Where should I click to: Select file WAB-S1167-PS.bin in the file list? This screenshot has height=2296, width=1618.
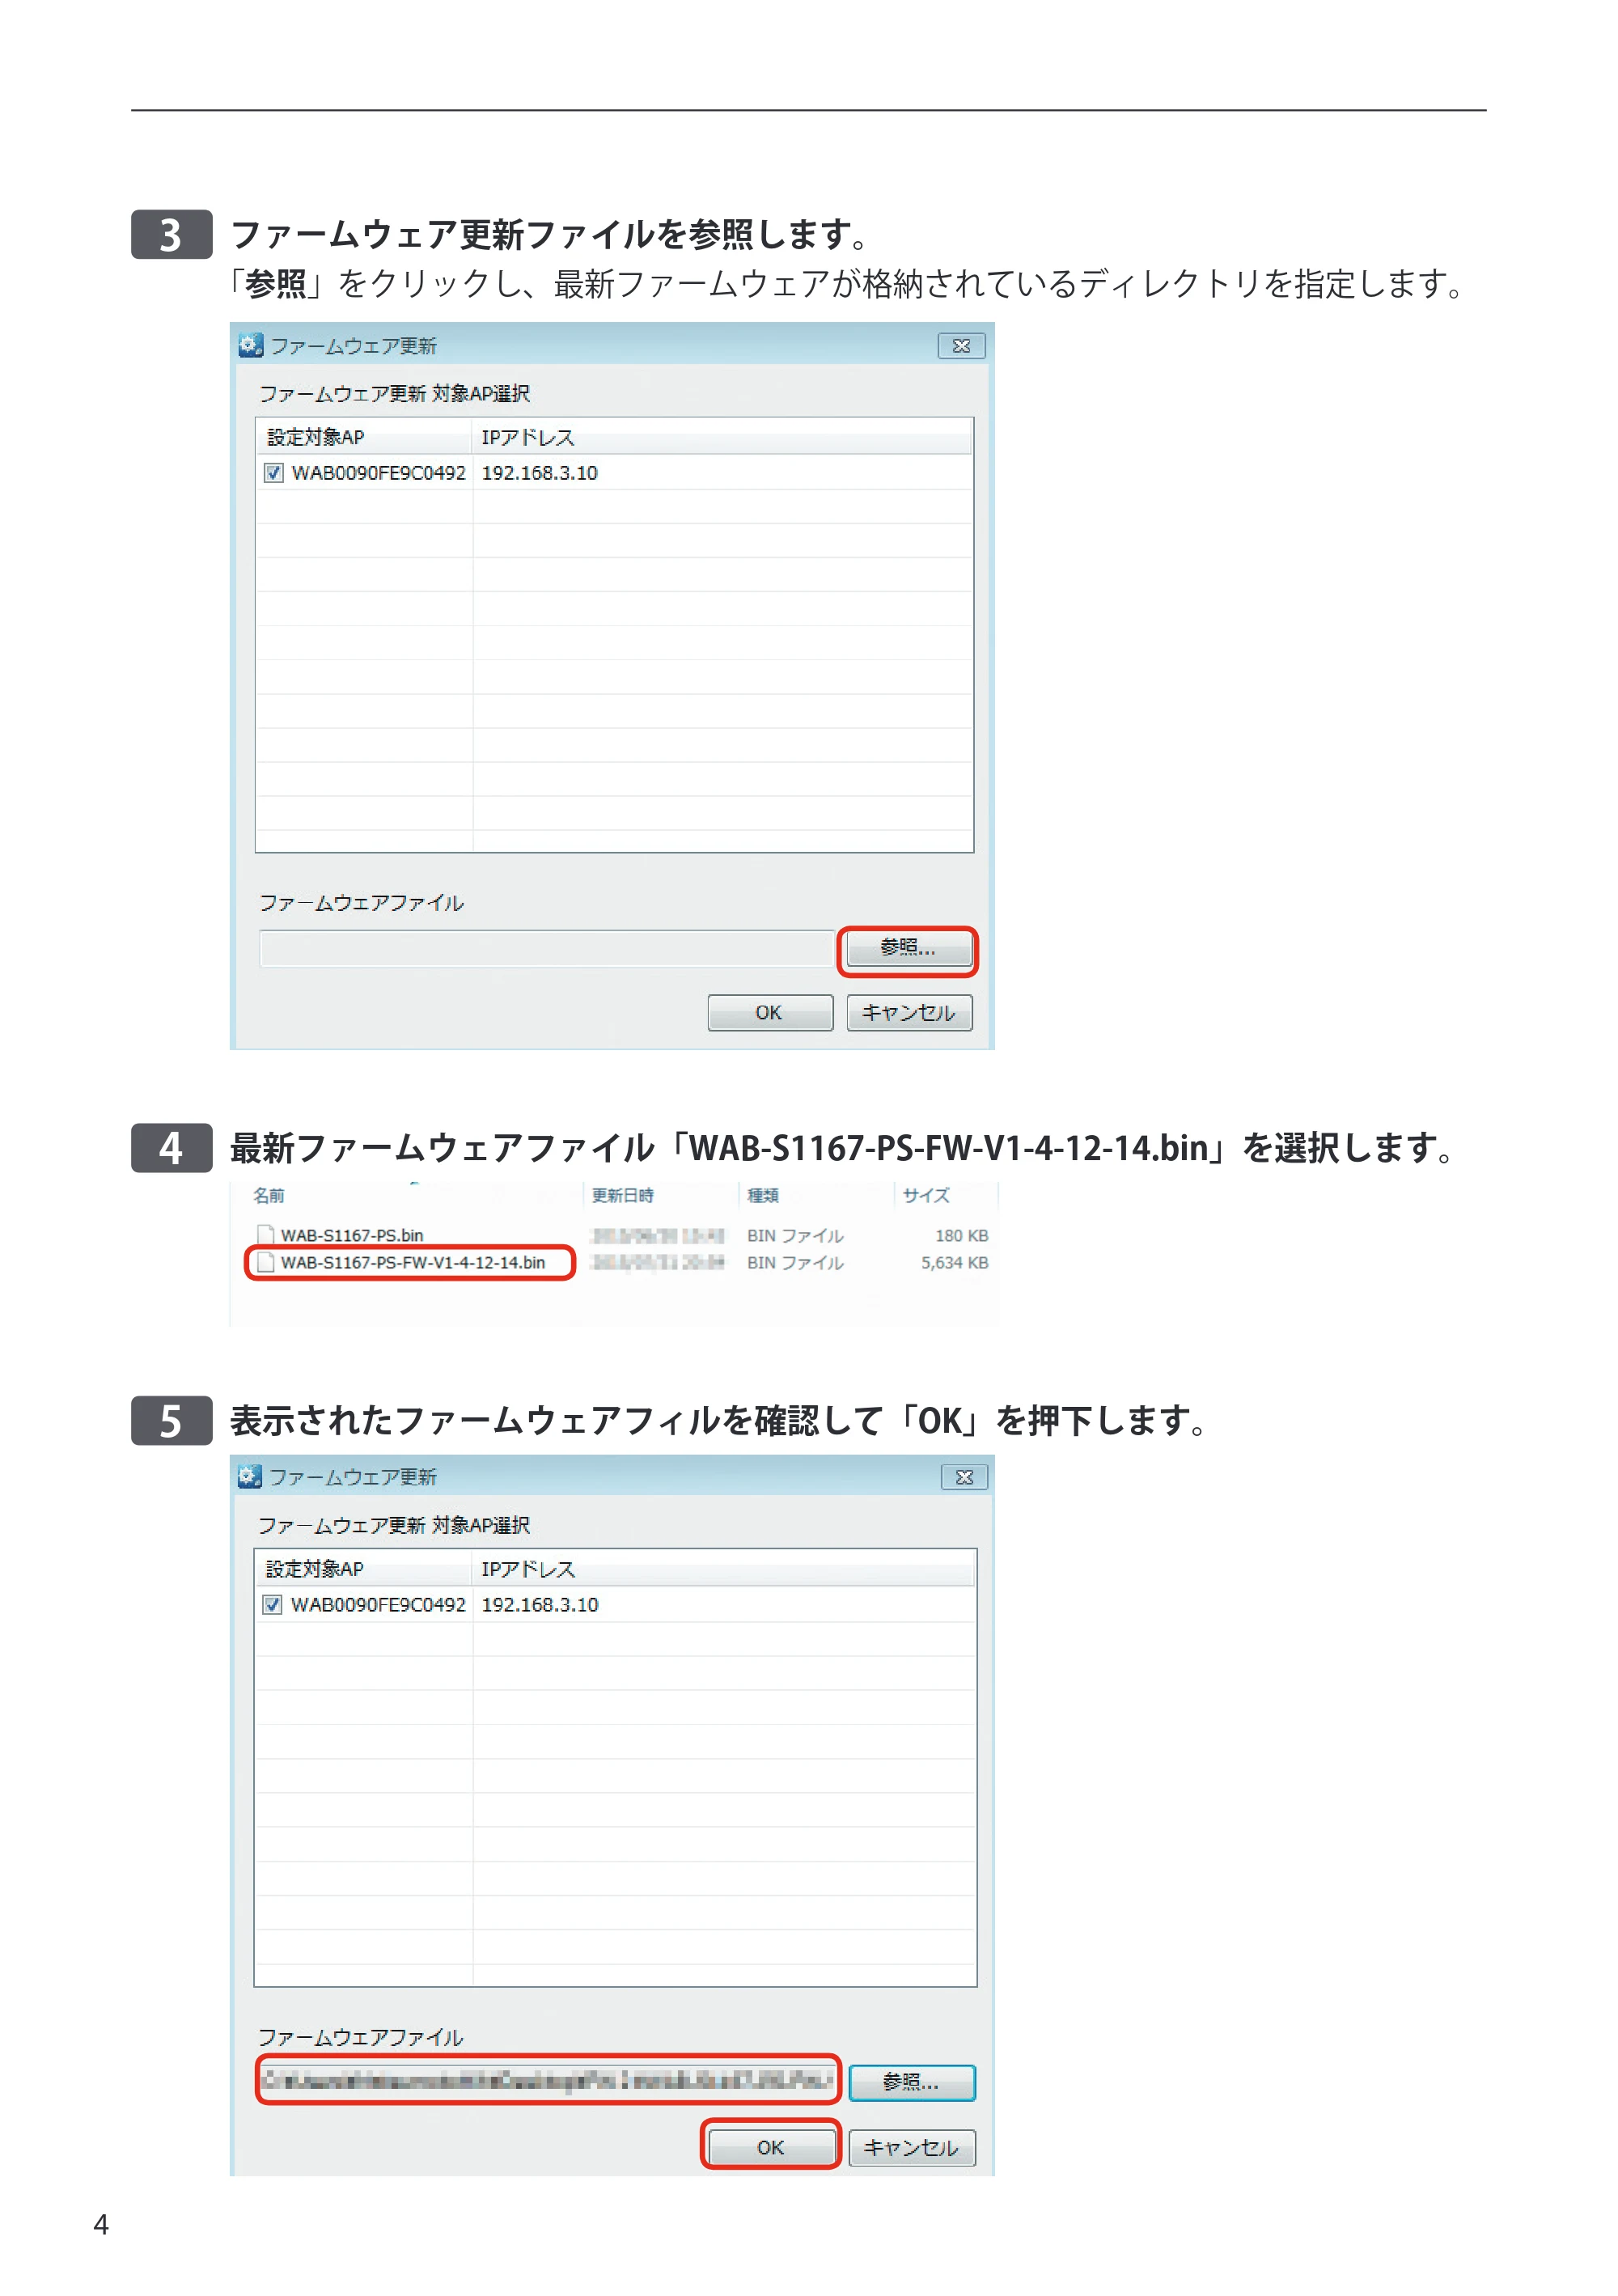click(x=351, y=1236)
